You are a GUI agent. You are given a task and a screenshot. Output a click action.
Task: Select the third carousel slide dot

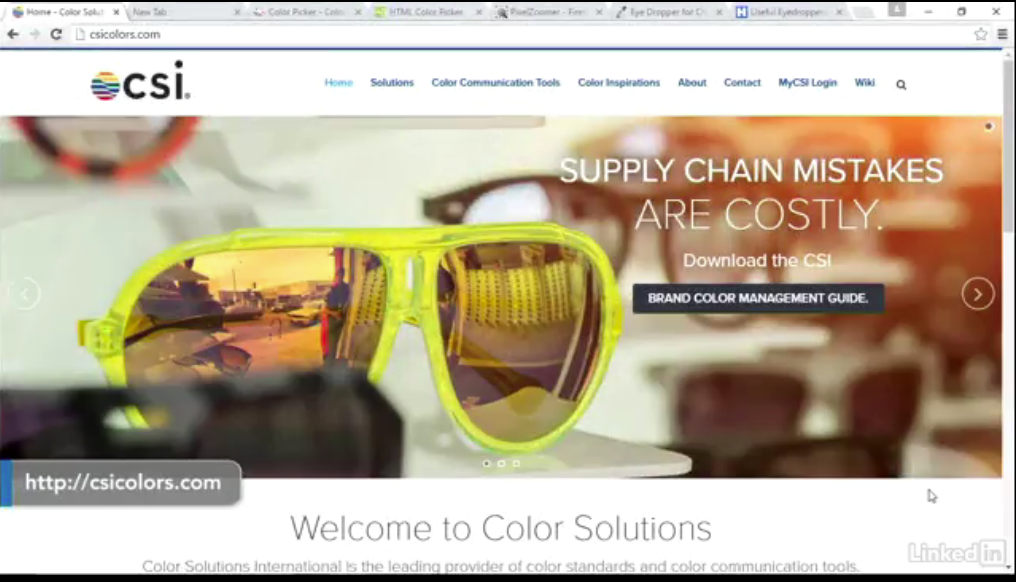pyautogui.click(x=516, y=463)
